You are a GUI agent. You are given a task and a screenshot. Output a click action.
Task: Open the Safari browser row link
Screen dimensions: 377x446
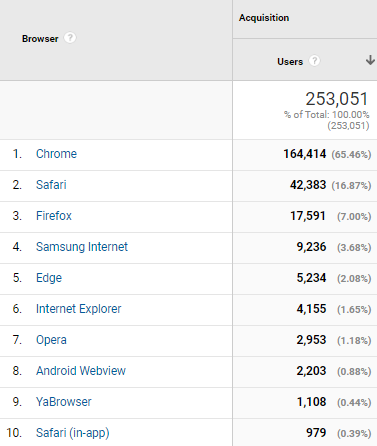51,185
